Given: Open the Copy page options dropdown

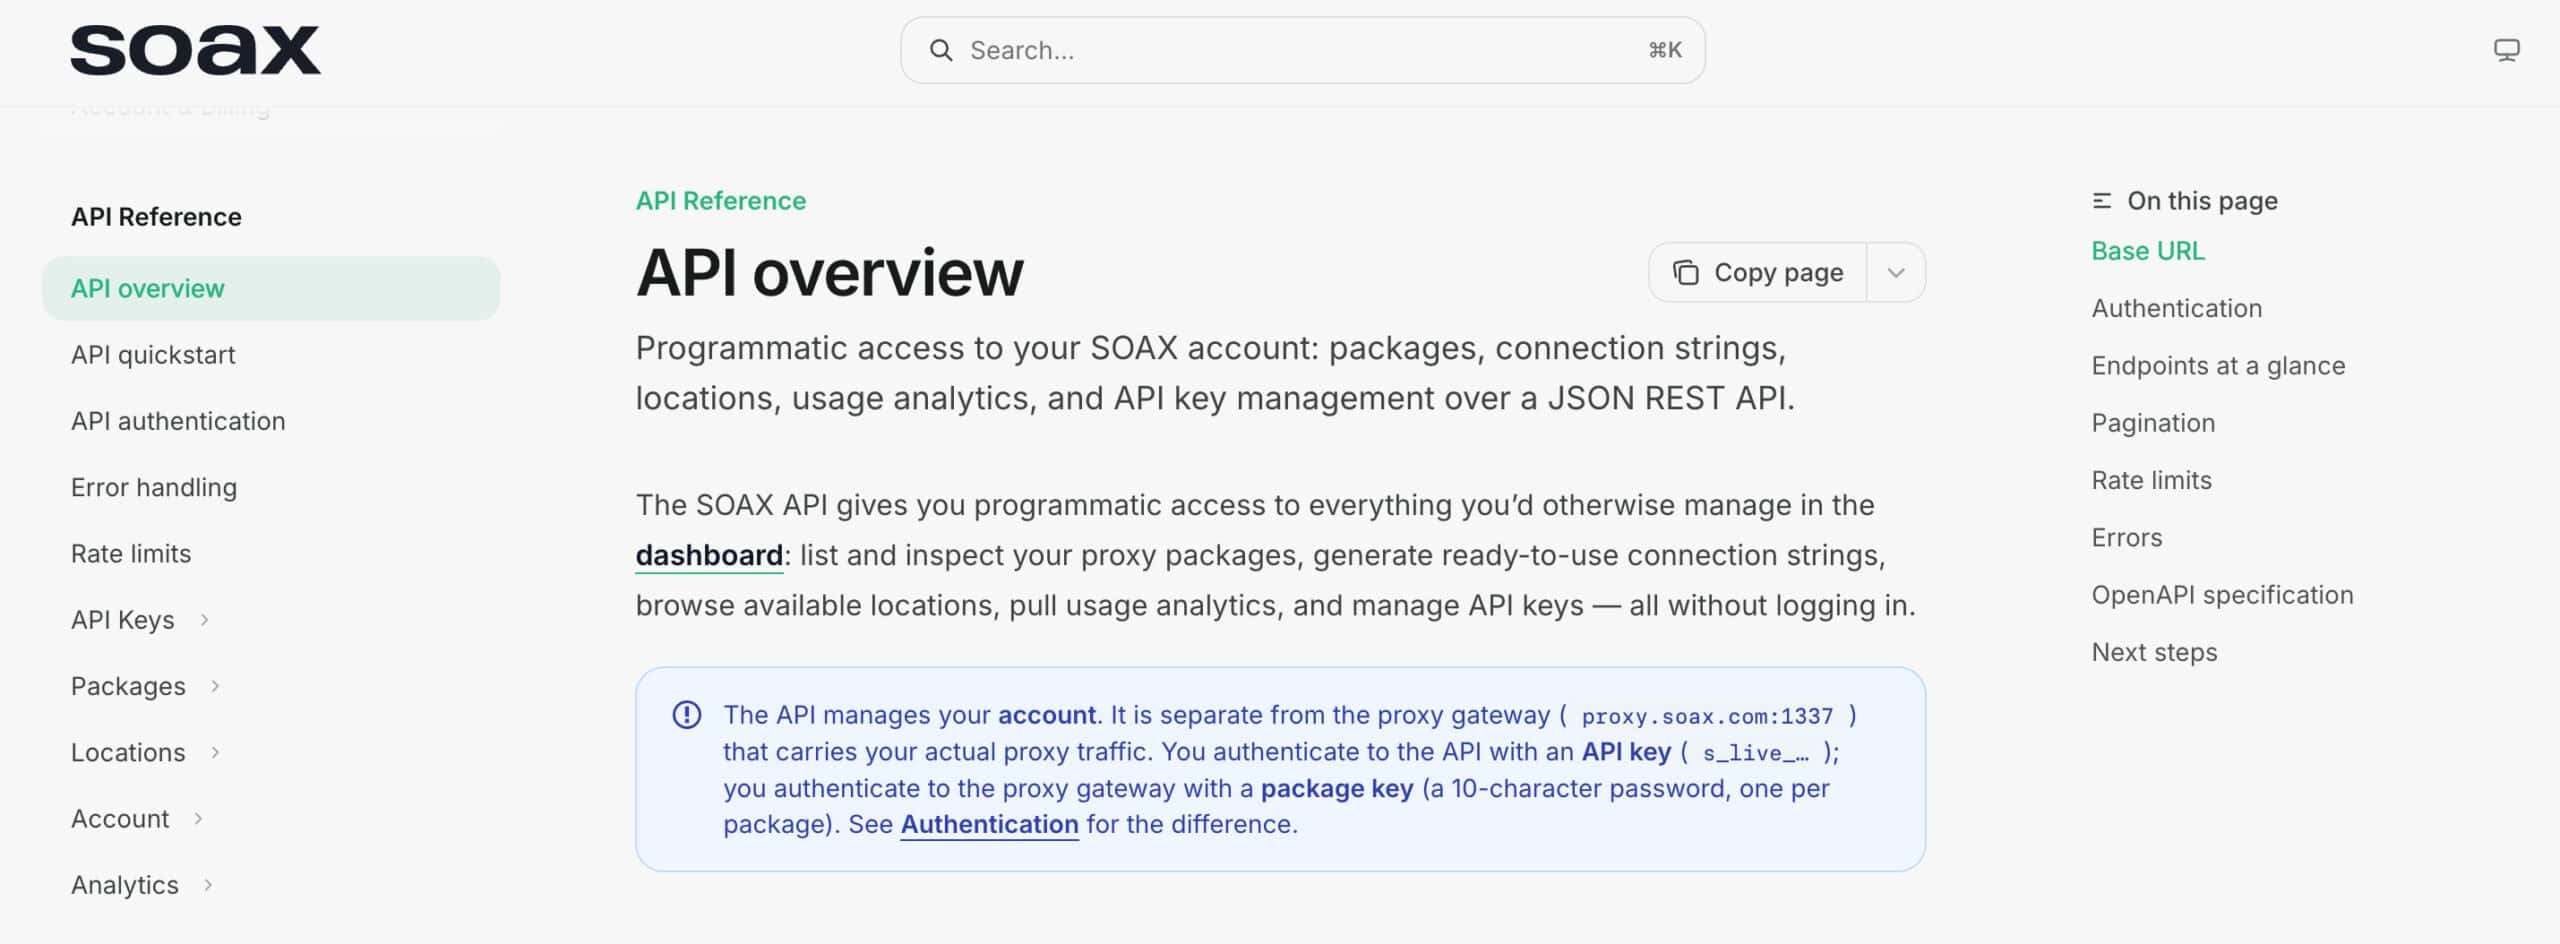Looking at the screenshot, I should [1896, 273].
